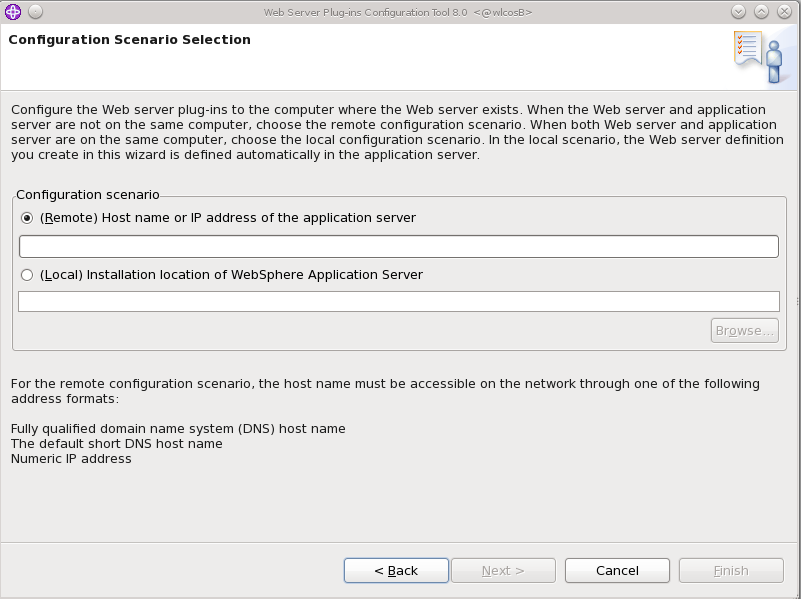Click the Local installation option label
The image size is (801, 599).
click(x=231, y=275)
